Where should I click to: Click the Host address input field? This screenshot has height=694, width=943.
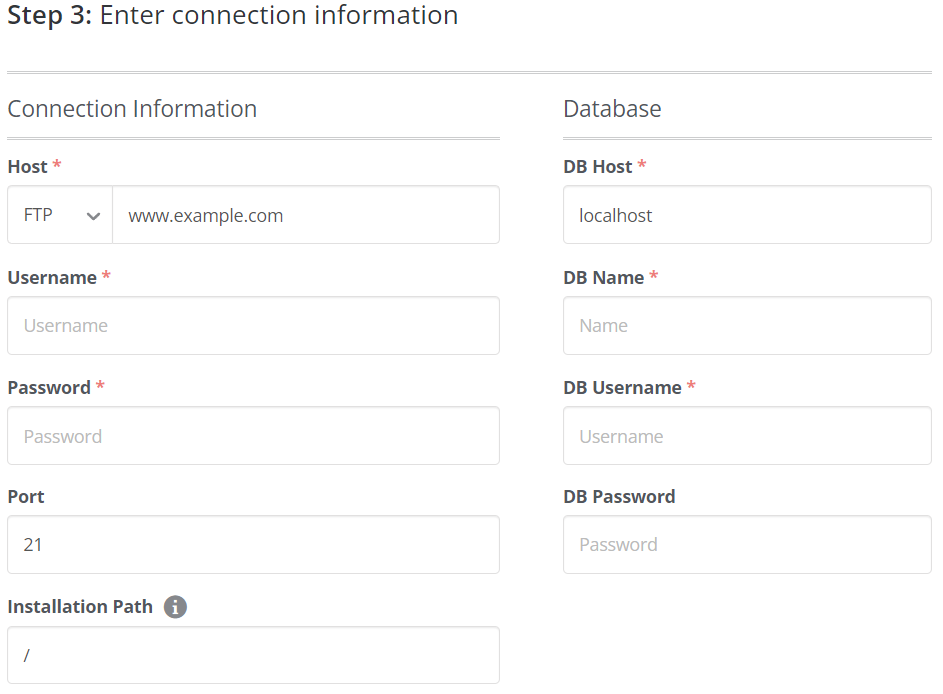305,215
